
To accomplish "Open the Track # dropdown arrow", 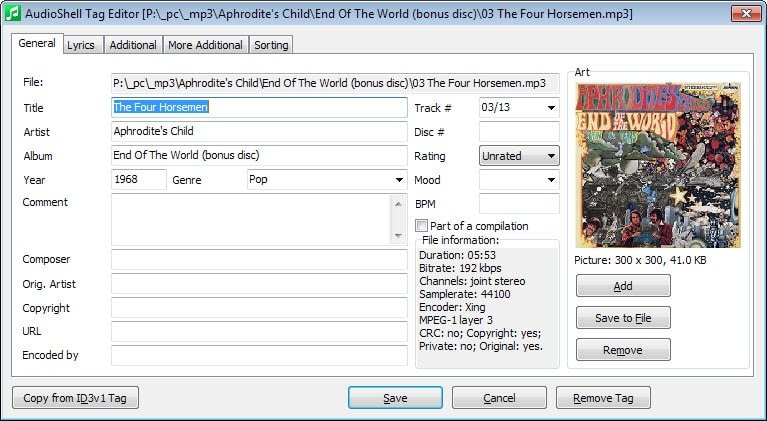I will (551, 108).
